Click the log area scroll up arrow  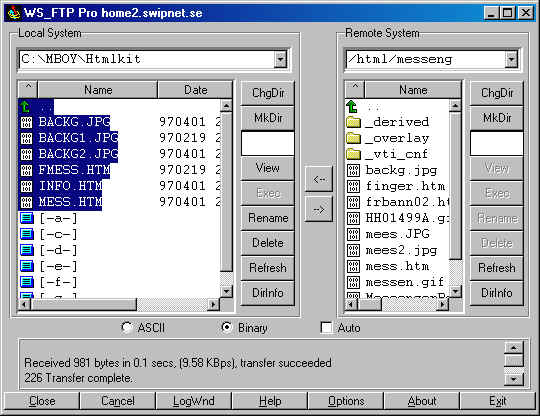tap(513, 348)
